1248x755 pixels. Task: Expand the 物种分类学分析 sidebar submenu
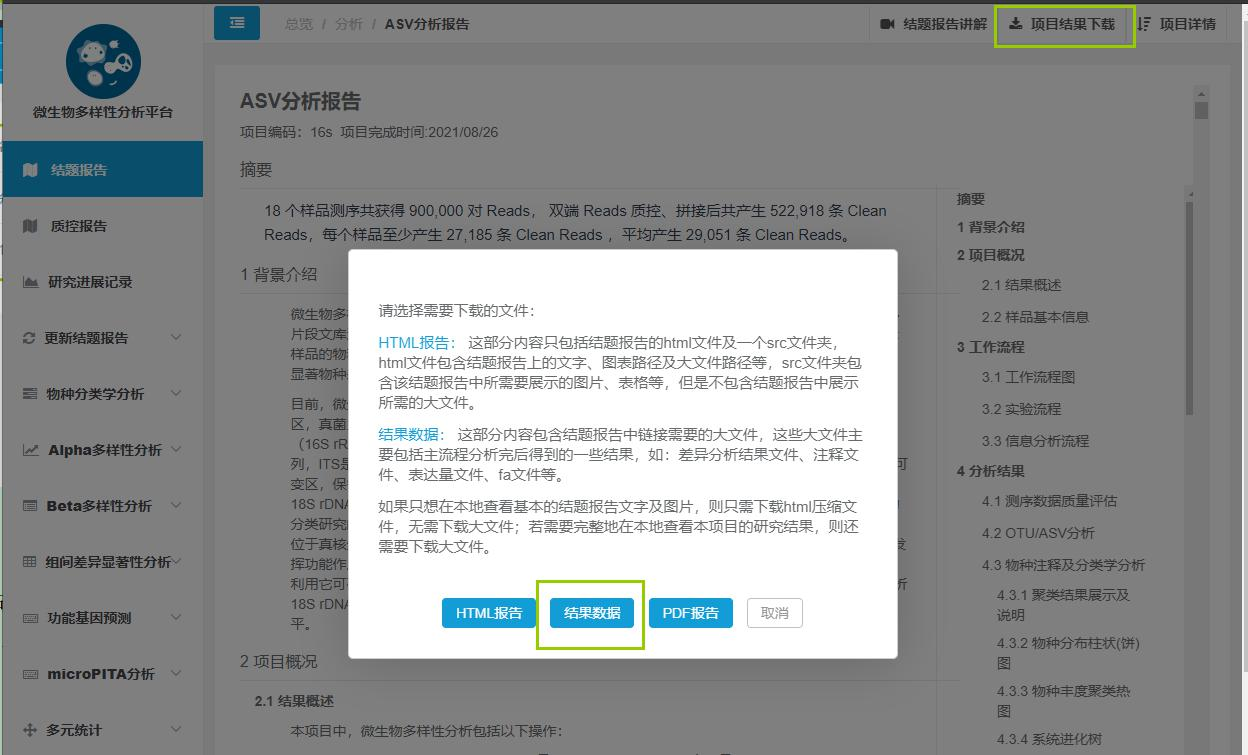tap(176, 394)
